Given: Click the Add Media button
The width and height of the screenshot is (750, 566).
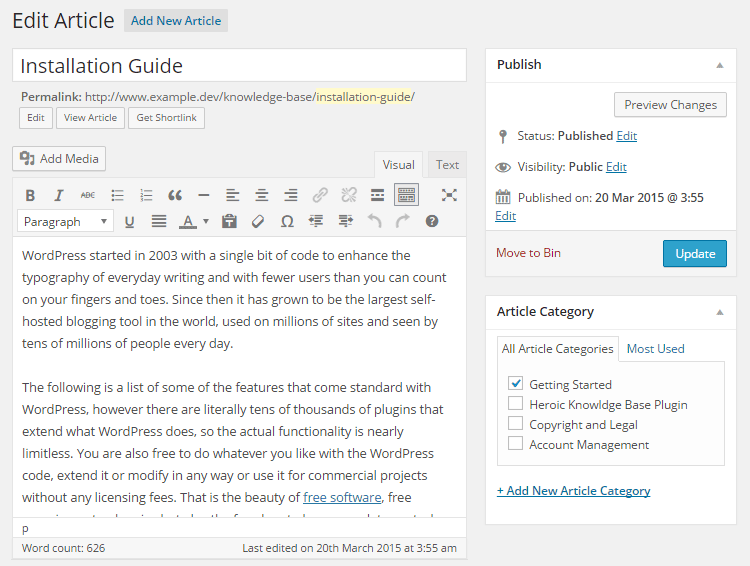Looking at the screenshot, I should pyautogui.click(x=59, y=159).
